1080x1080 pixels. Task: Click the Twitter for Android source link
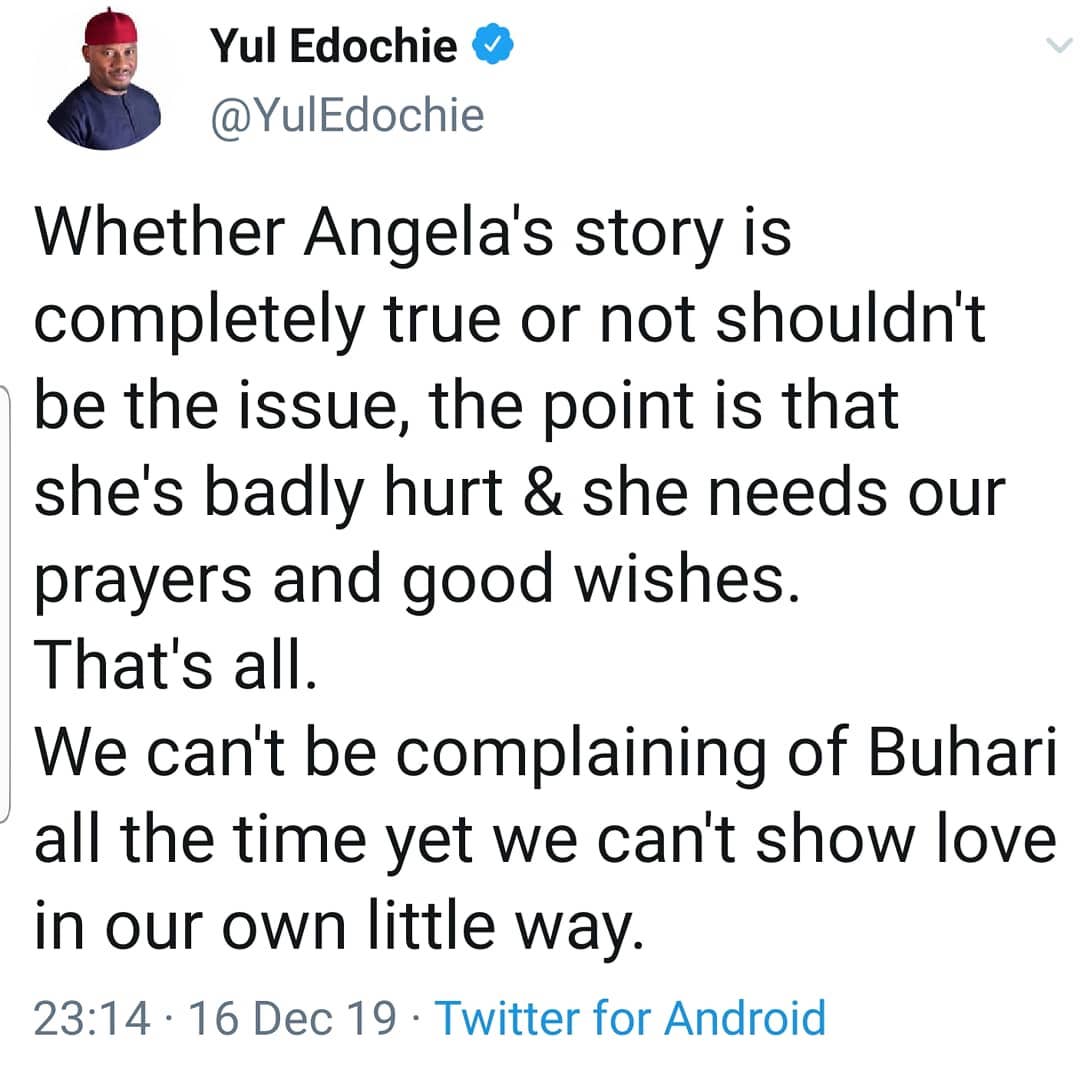(x=632, y=1018)
